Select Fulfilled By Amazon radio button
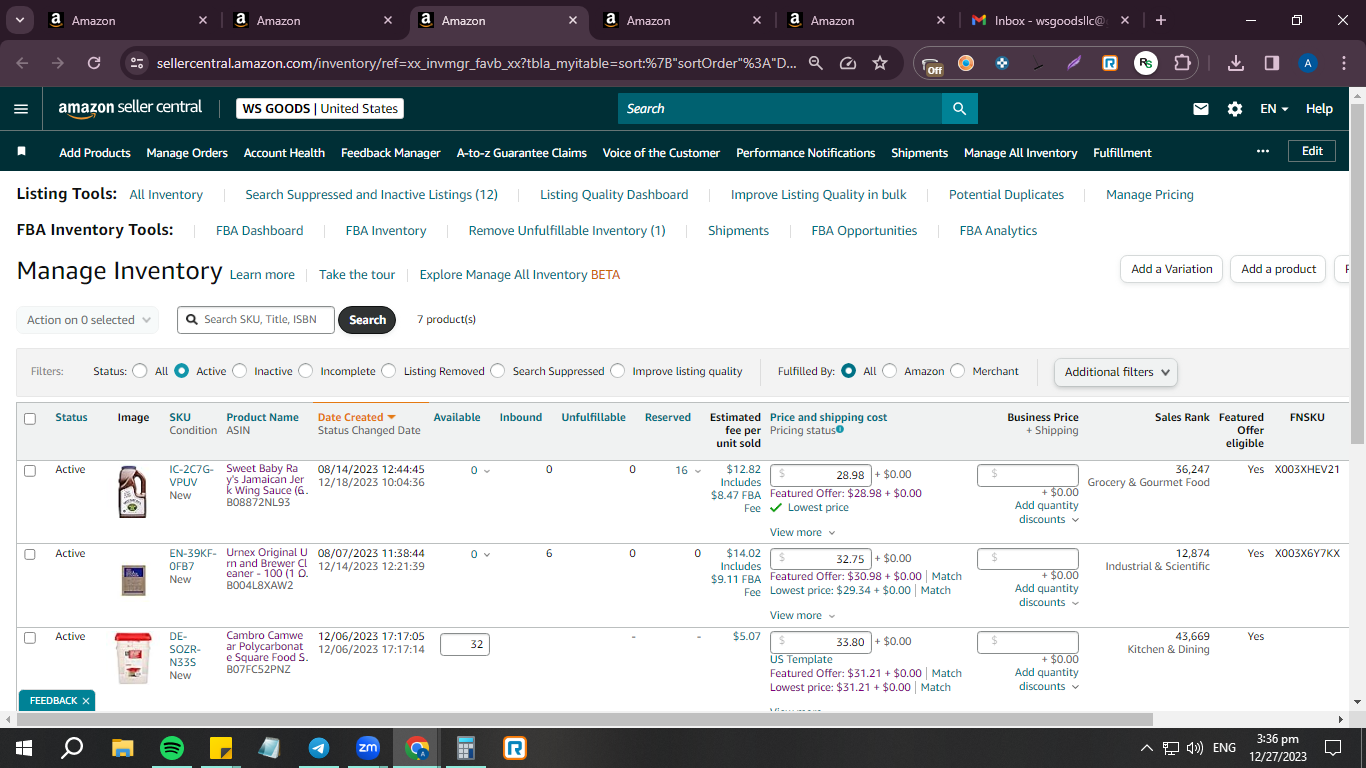1366x768 pixels. click(890, 371)
